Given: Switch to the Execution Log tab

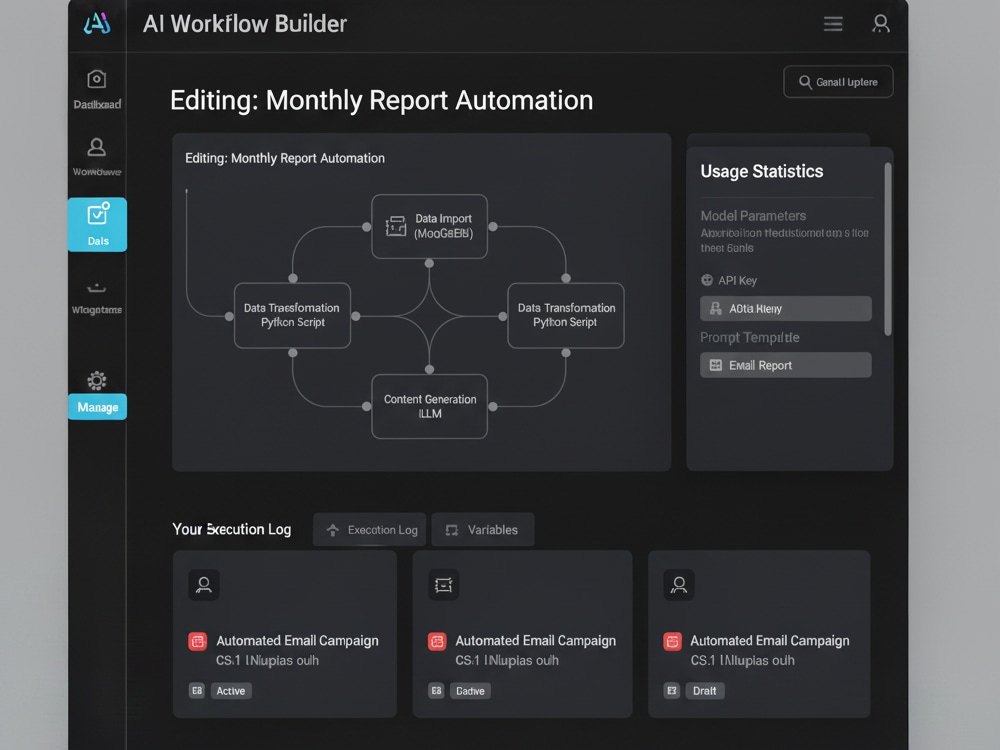Looking at the screenshot, I should coord(369,529).
